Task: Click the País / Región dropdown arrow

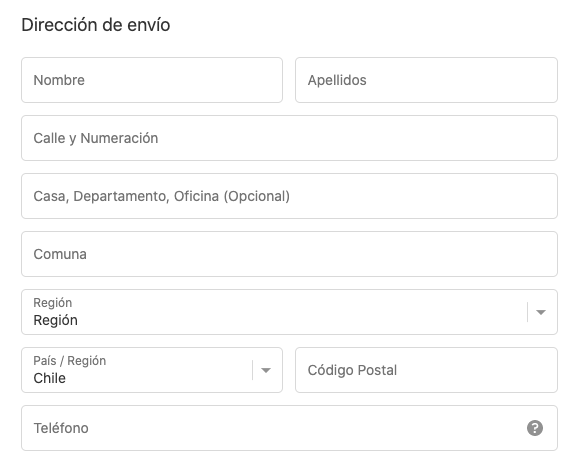Action: [266, 370]
